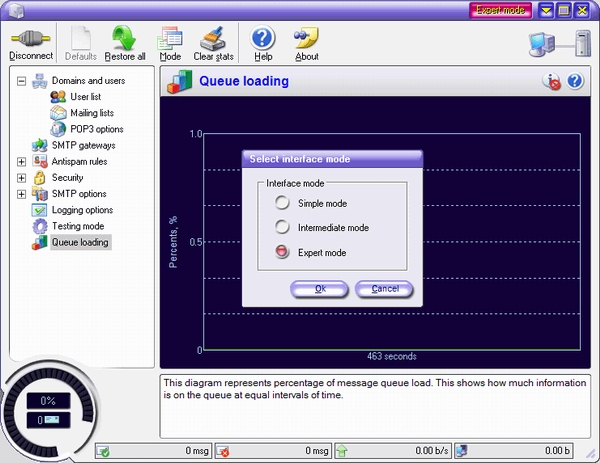Click the Restore all toolbar icon

click(125, 40)
